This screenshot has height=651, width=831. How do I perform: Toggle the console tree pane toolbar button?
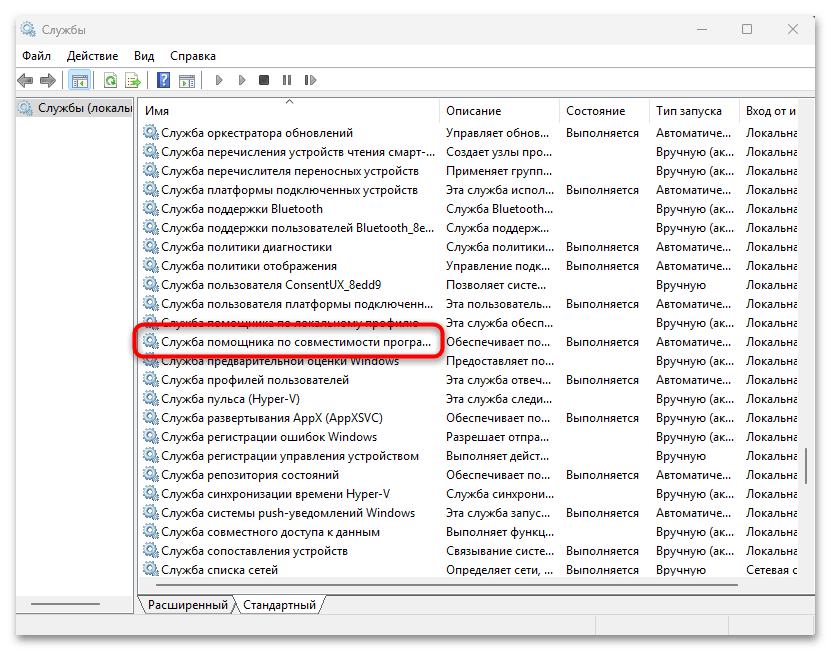80,80
